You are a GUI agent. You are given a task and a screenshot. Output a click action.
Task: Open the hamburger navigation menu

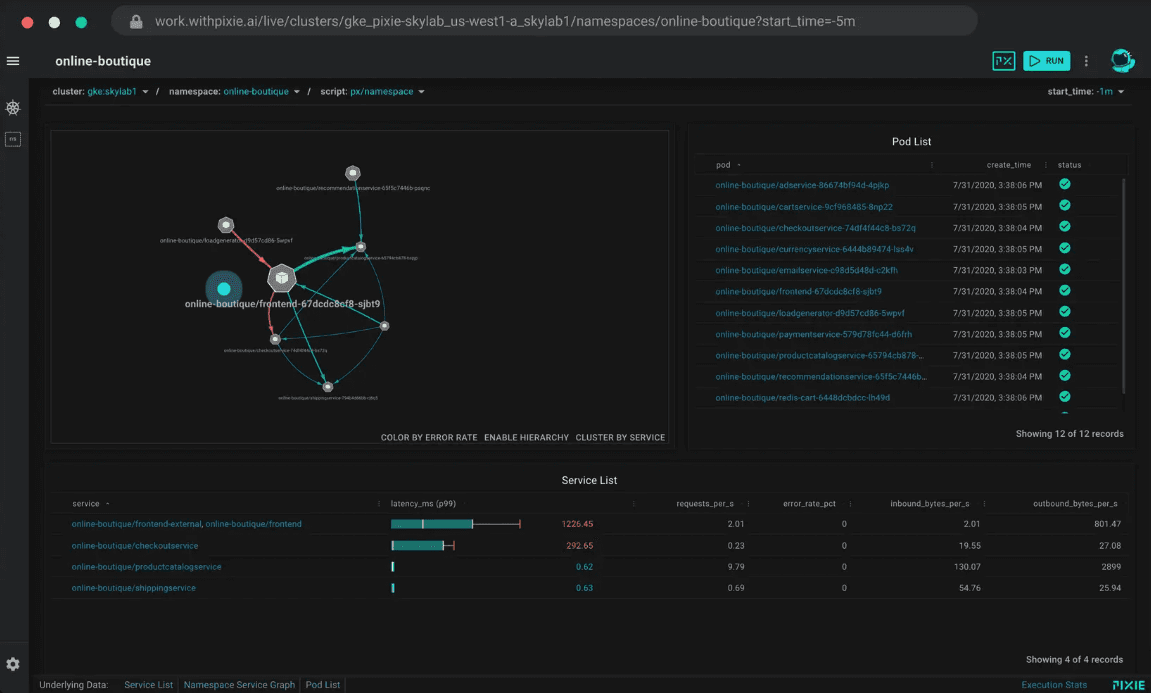(x=13, y=61)
